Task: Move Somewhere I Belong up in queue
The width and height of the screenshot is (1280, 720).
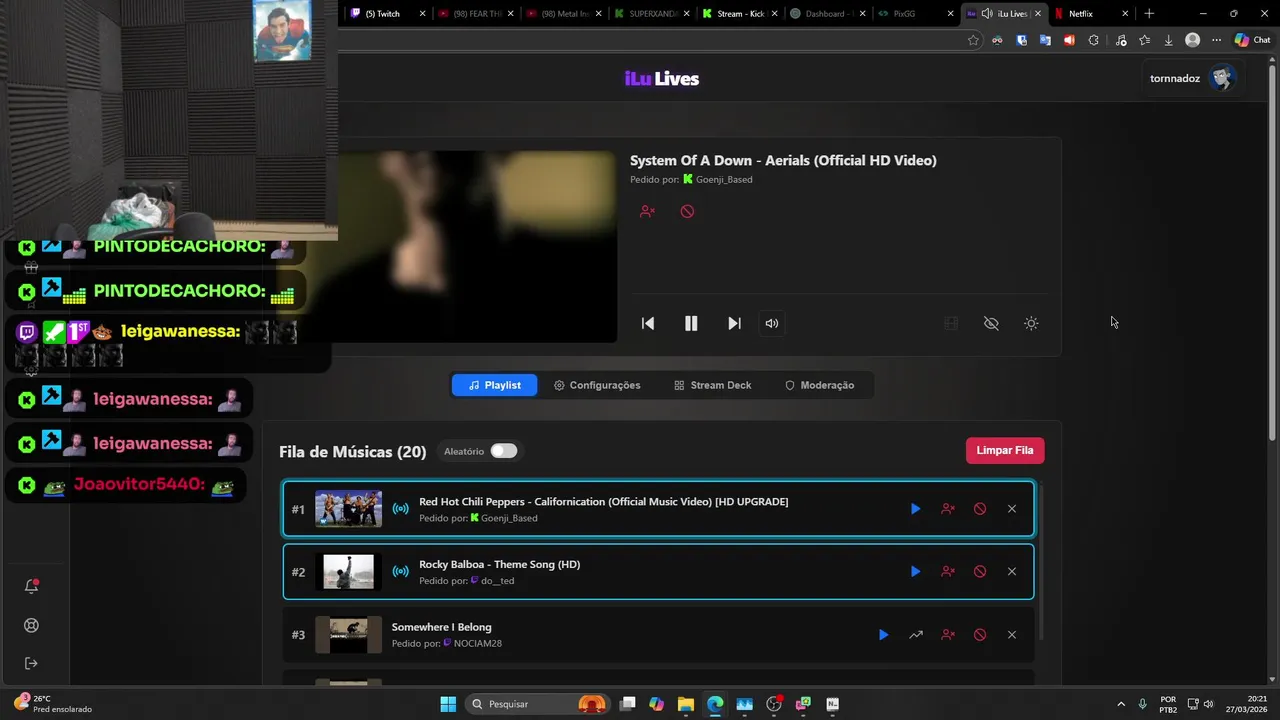Action: pyautogui.click(x=916, y=635)
